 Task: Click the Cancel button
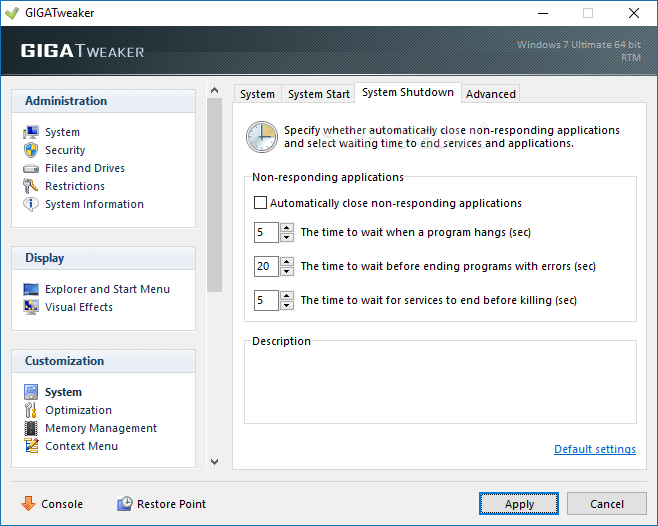[x=607, y=503]
